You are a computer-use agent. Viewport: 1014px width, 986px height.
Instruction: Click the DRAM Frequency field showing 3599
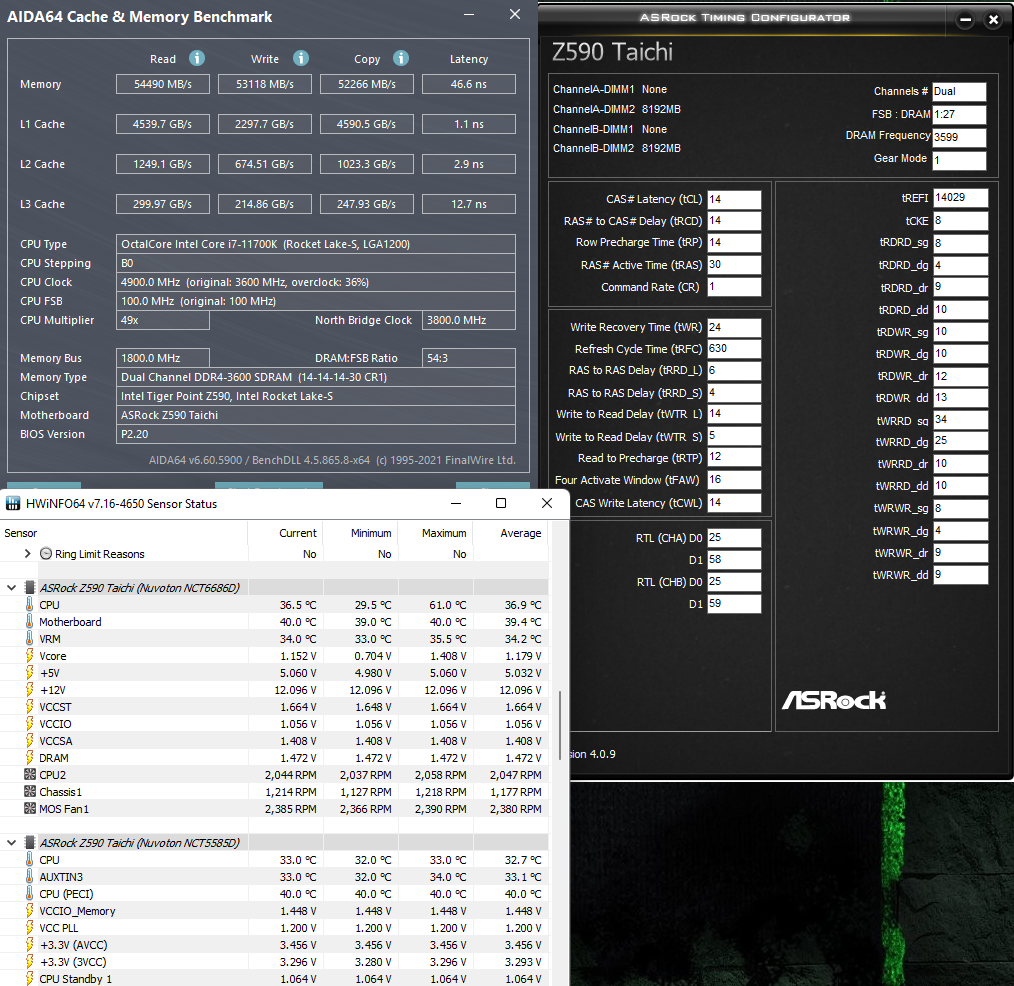coord(959,136)
